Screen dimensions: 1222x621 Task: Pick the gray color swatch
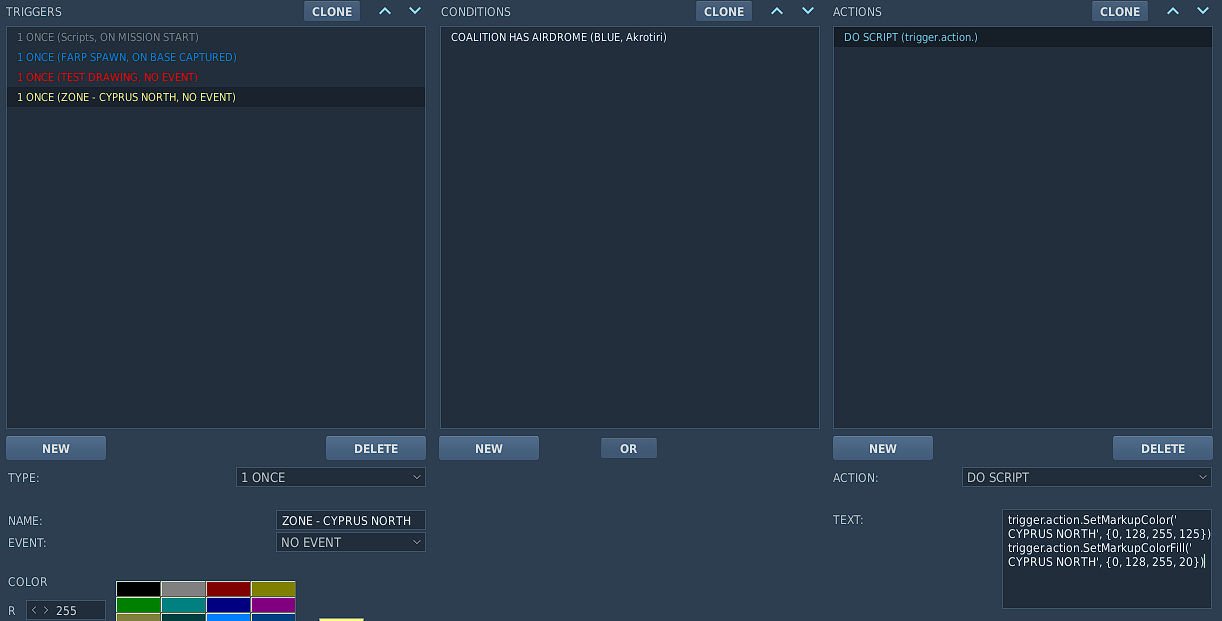click(x=183, y=589)
